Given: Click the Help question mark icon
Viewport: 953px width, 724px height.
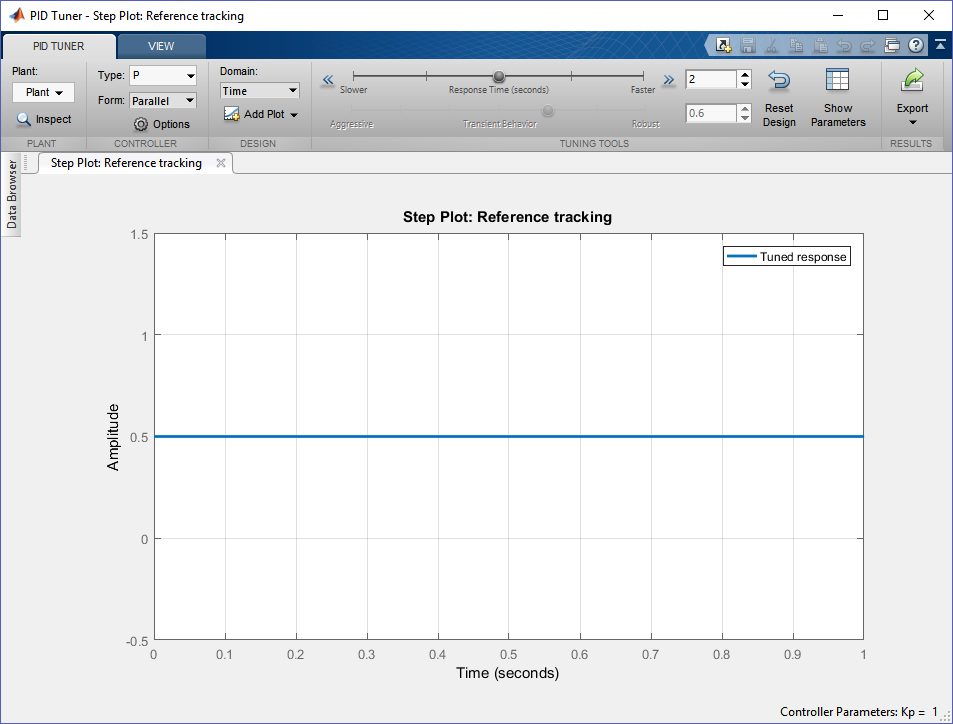Looking at the screenshot, I should [x=915, y=45].
